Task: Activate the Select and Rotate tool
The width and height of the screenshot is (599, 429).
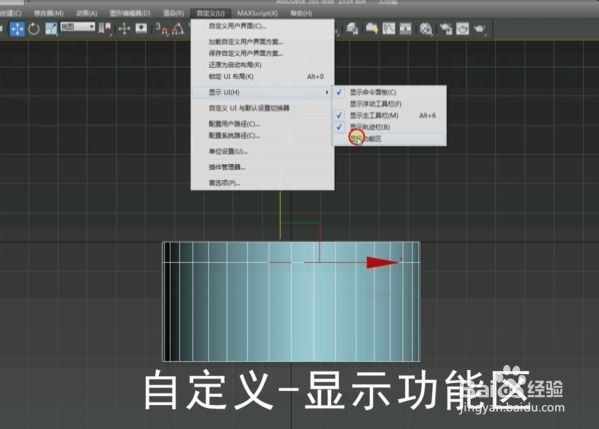Action: [x=34, y=29]
